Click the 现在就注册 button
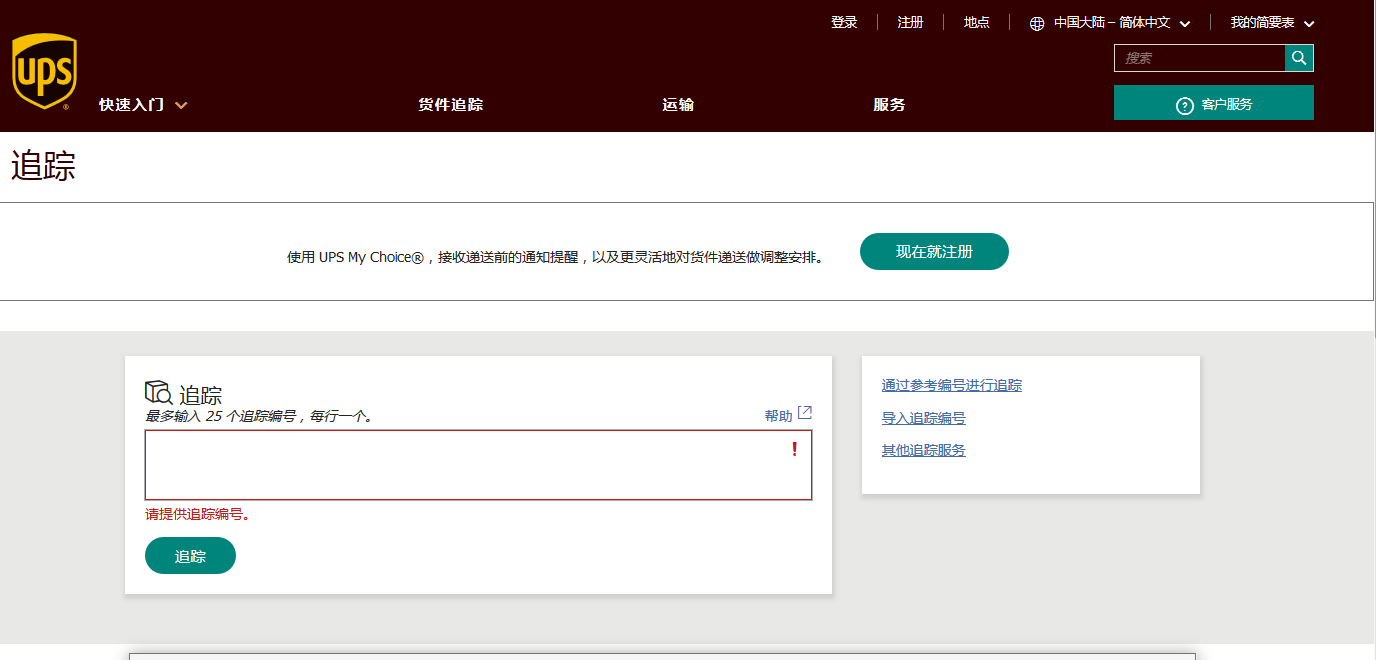The image size is (1376, 660). point(934,251)
